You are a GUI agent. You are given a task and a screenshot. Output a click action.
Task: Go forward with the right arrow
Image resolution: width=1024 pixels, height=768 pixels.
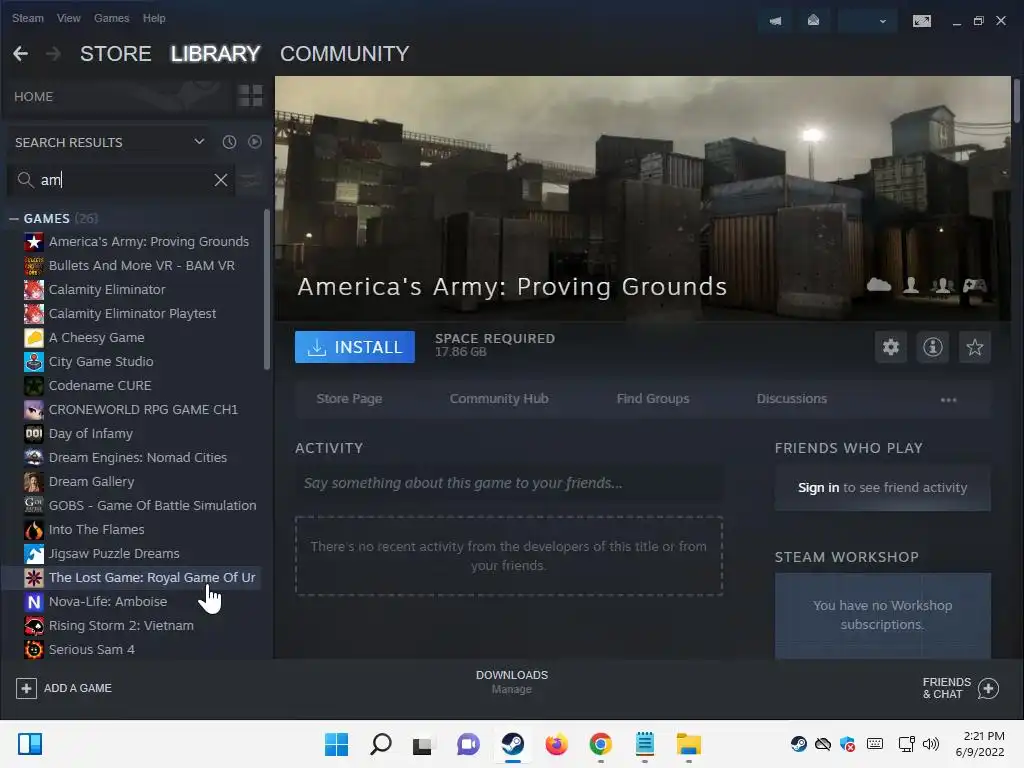(x=54, y=54)
